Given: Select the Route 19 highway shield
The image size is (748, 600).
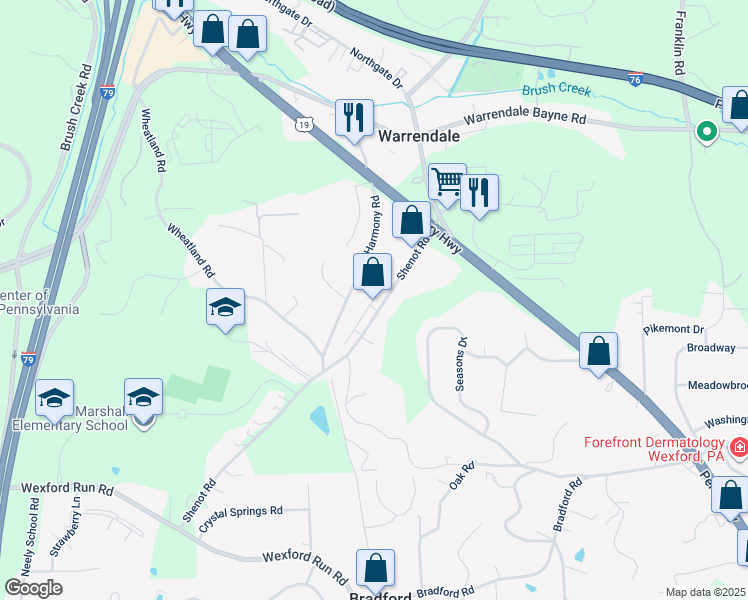Looking at the screenshot, I should point(304,125).
